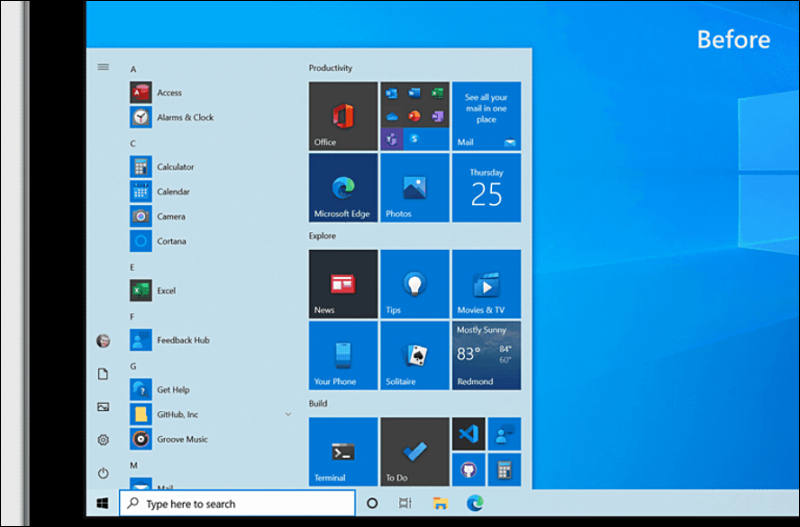Launch Alarms & Clock from app list
The image size is (800, 527).
pyautogui.click(x=172, y=117)
